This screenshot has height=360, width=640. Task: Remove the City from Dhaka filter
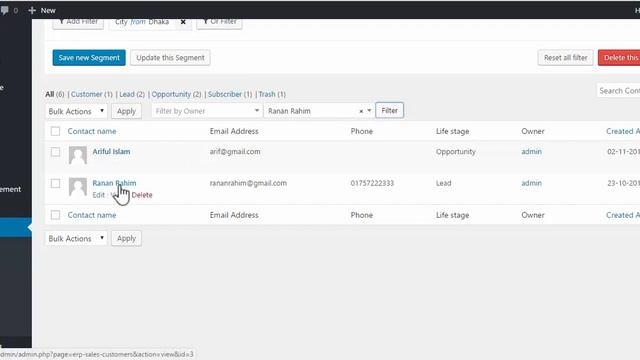click(x=183, y=22)
